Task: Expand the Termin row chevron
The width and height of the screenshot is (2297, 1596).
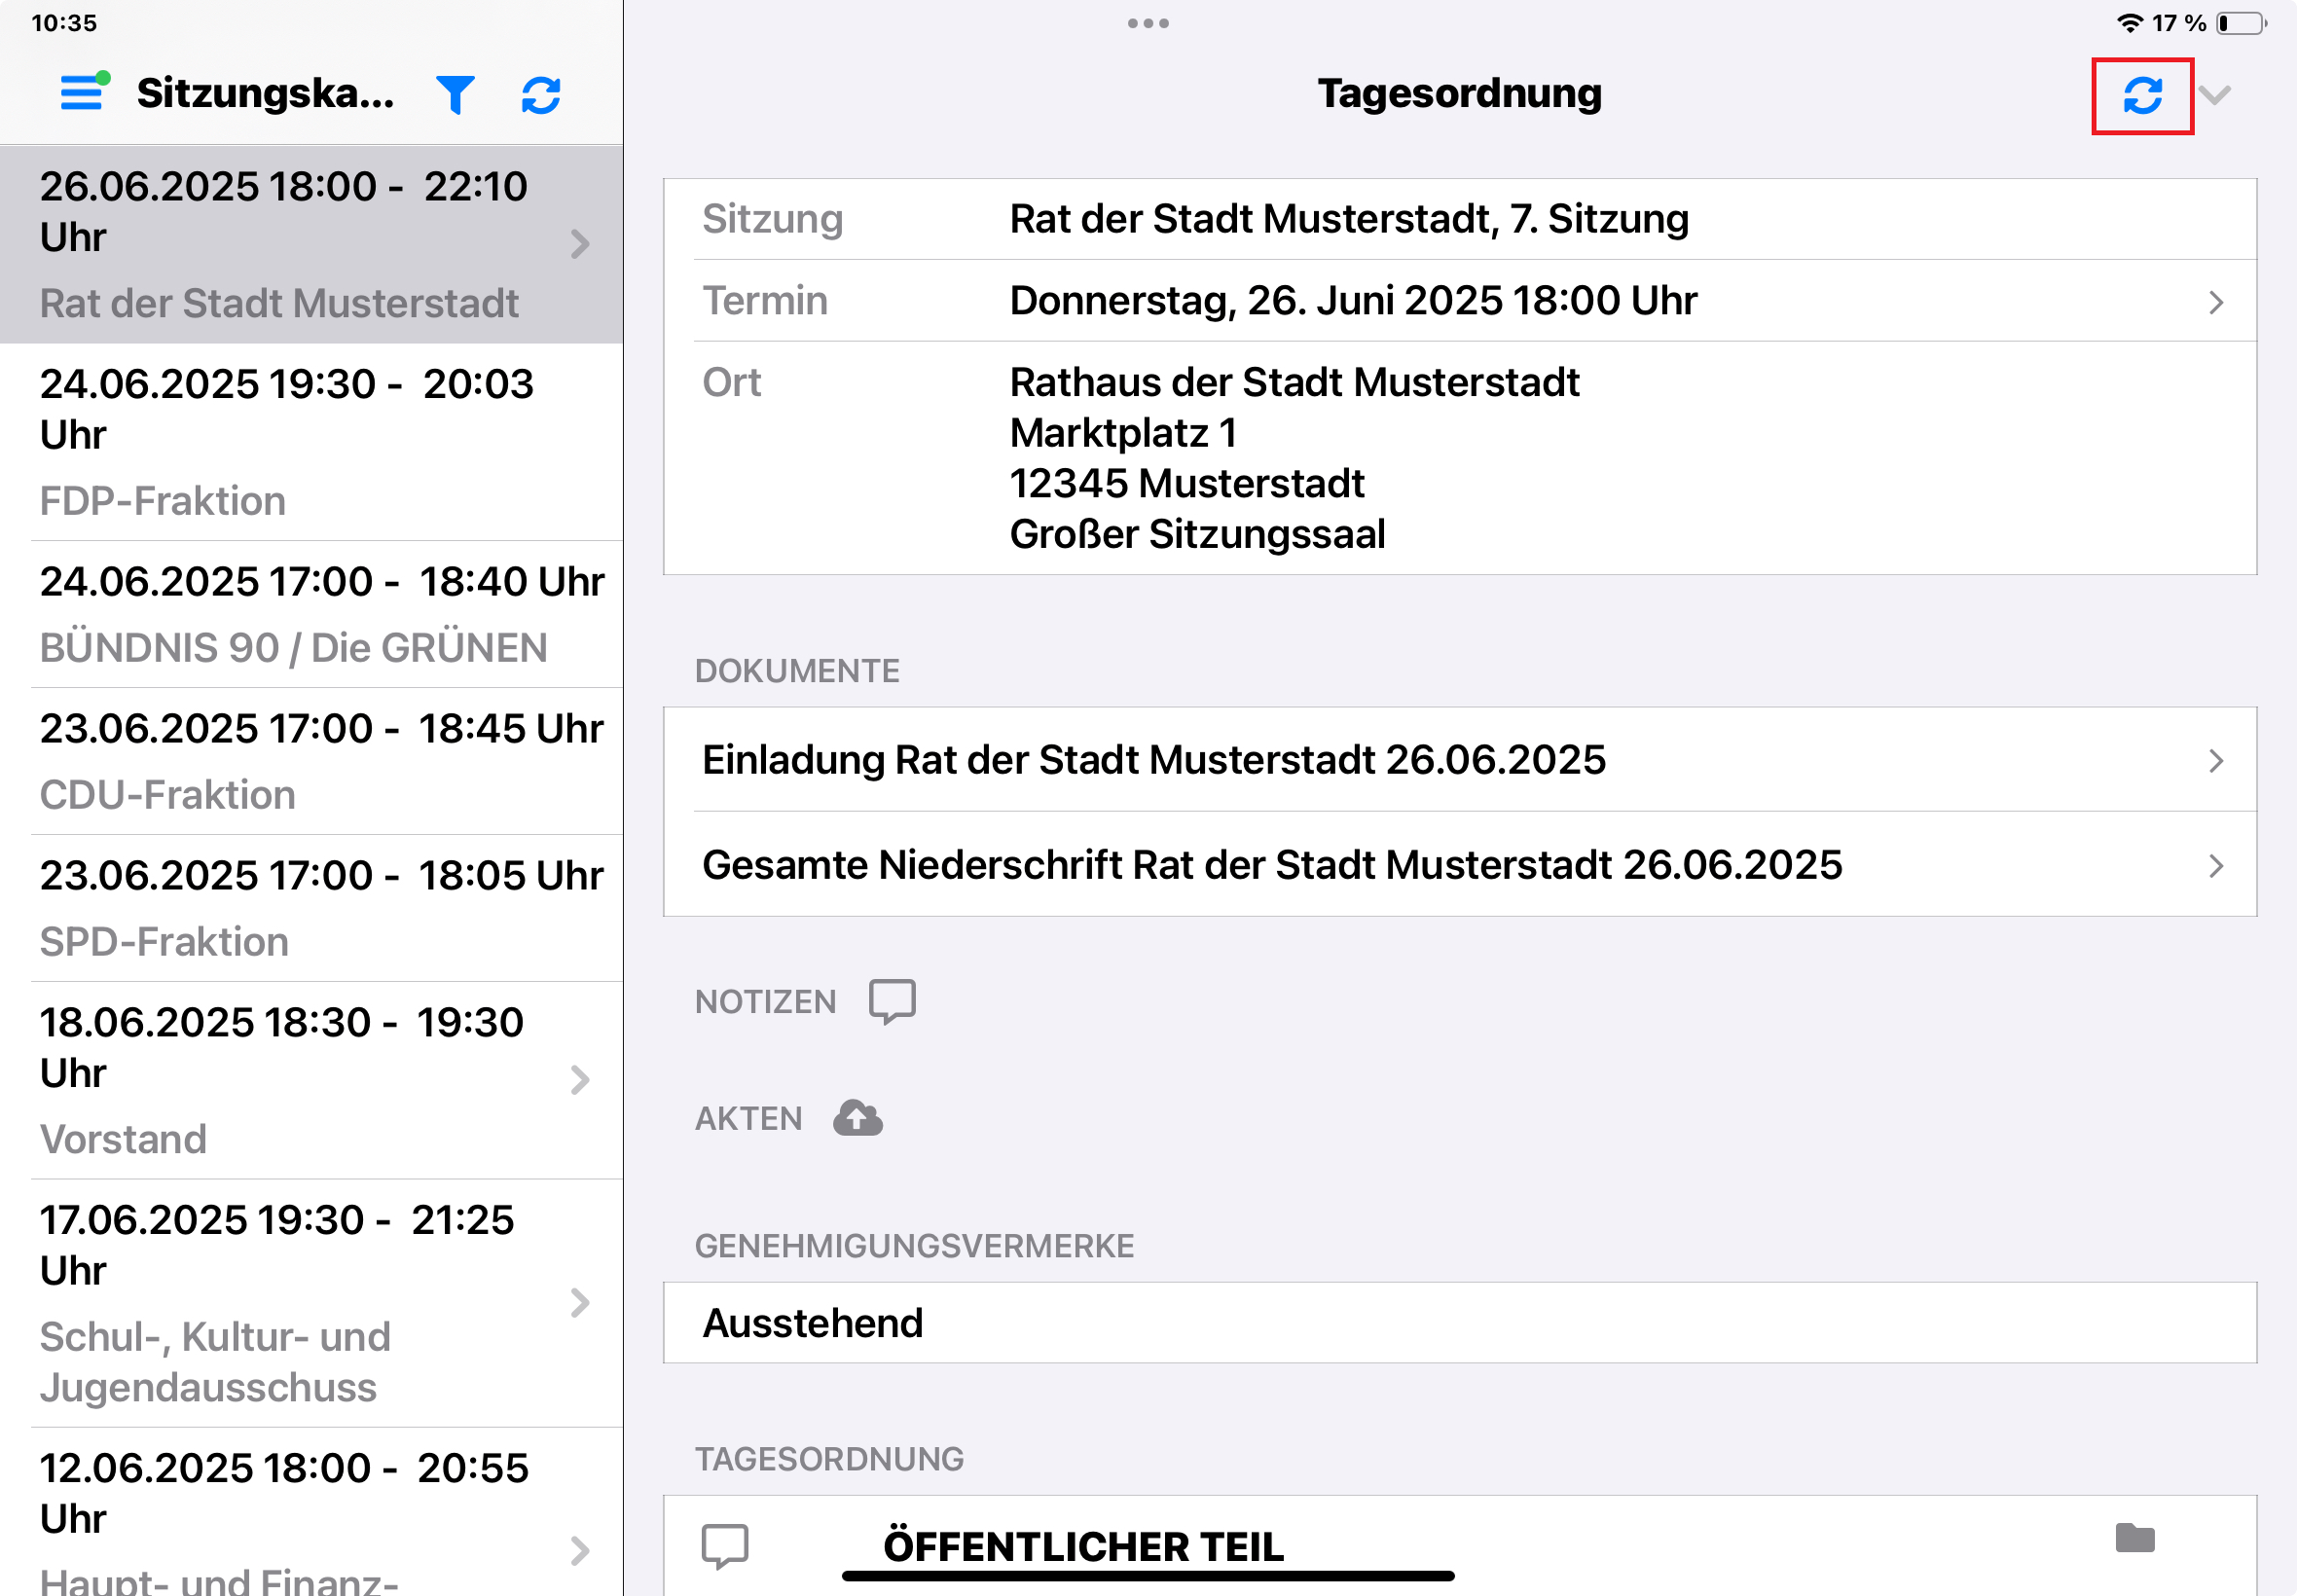Action: pos(2216,302)
